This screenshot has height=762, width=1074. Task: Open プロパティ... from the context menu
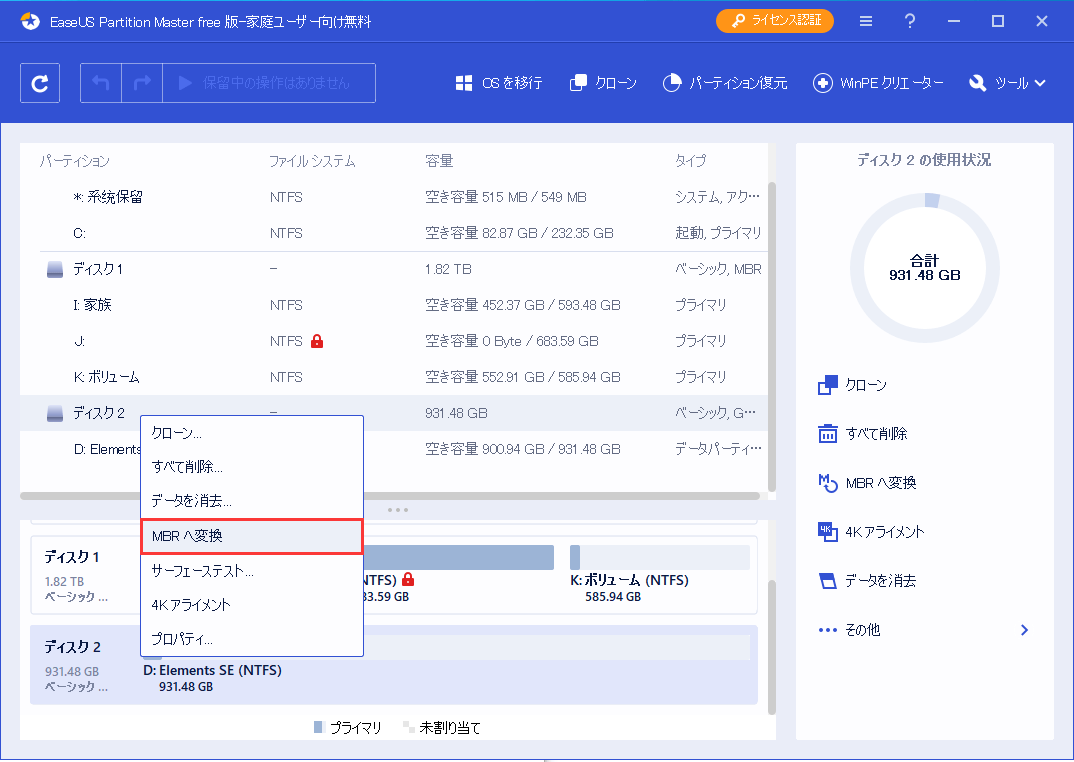[251, 639]
